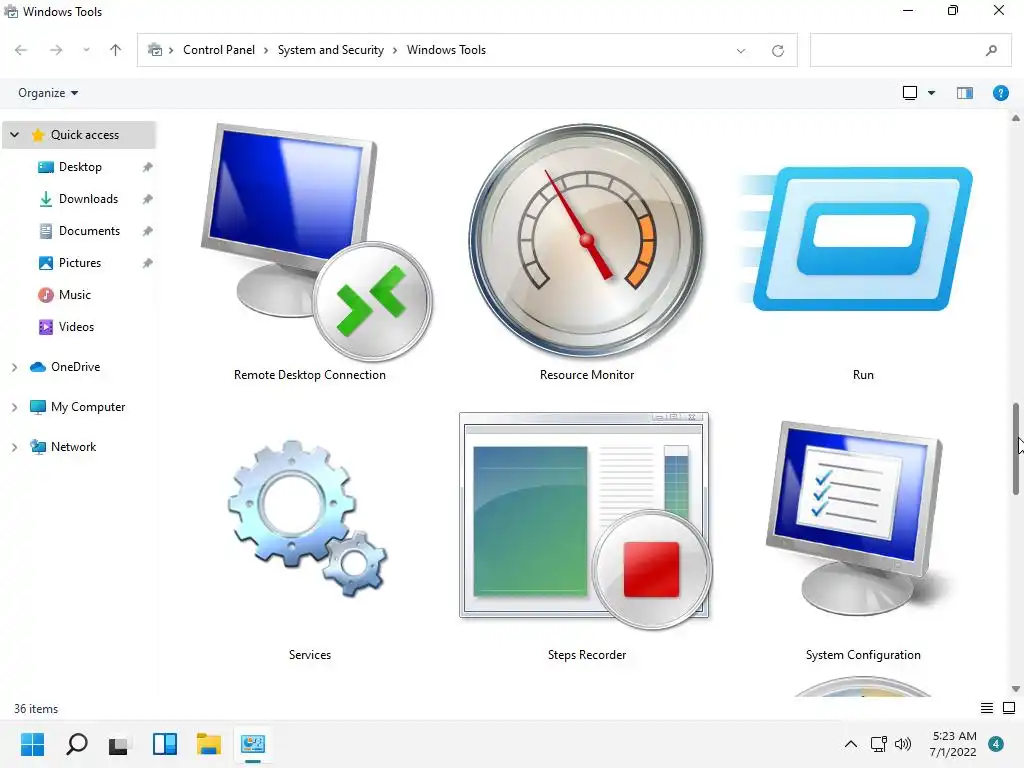1024x768 pixels.
Task: Launch the Steps Recorder icon
Action: coord(586,520)
